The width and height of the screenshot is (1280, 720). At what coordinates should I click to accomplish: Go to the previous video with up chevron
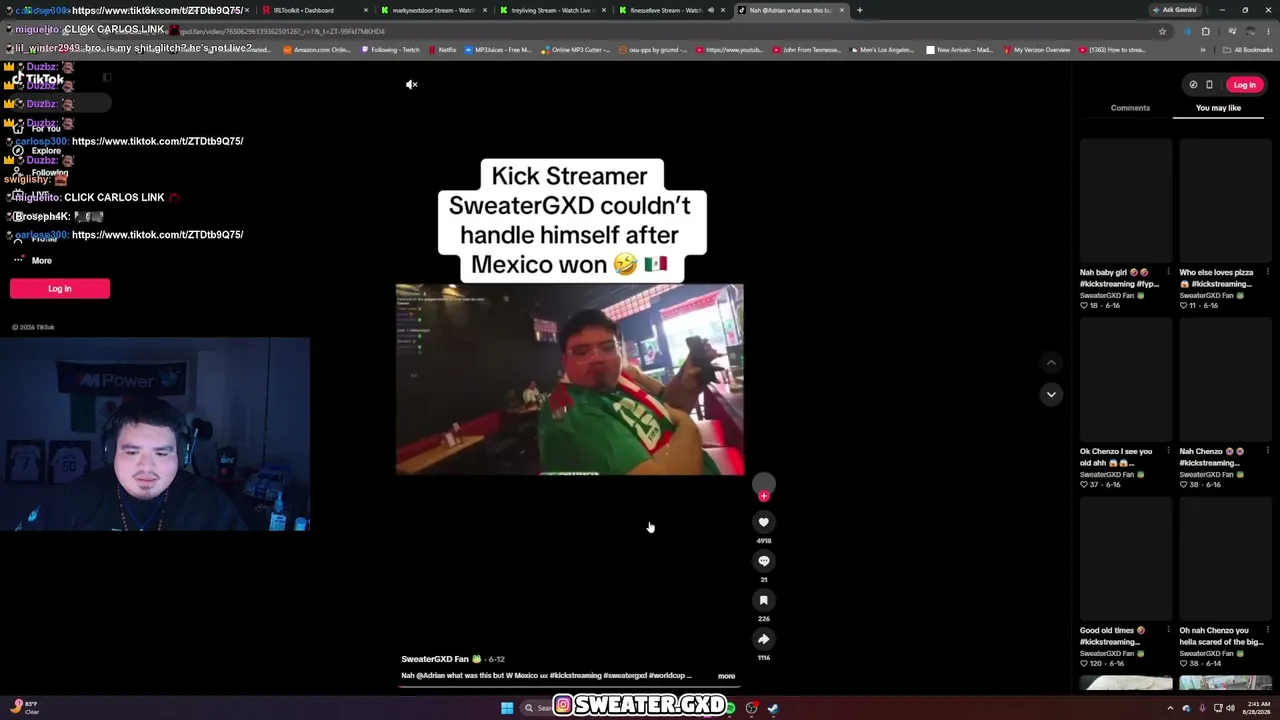pyautogui.click(x=1051, y=362)
